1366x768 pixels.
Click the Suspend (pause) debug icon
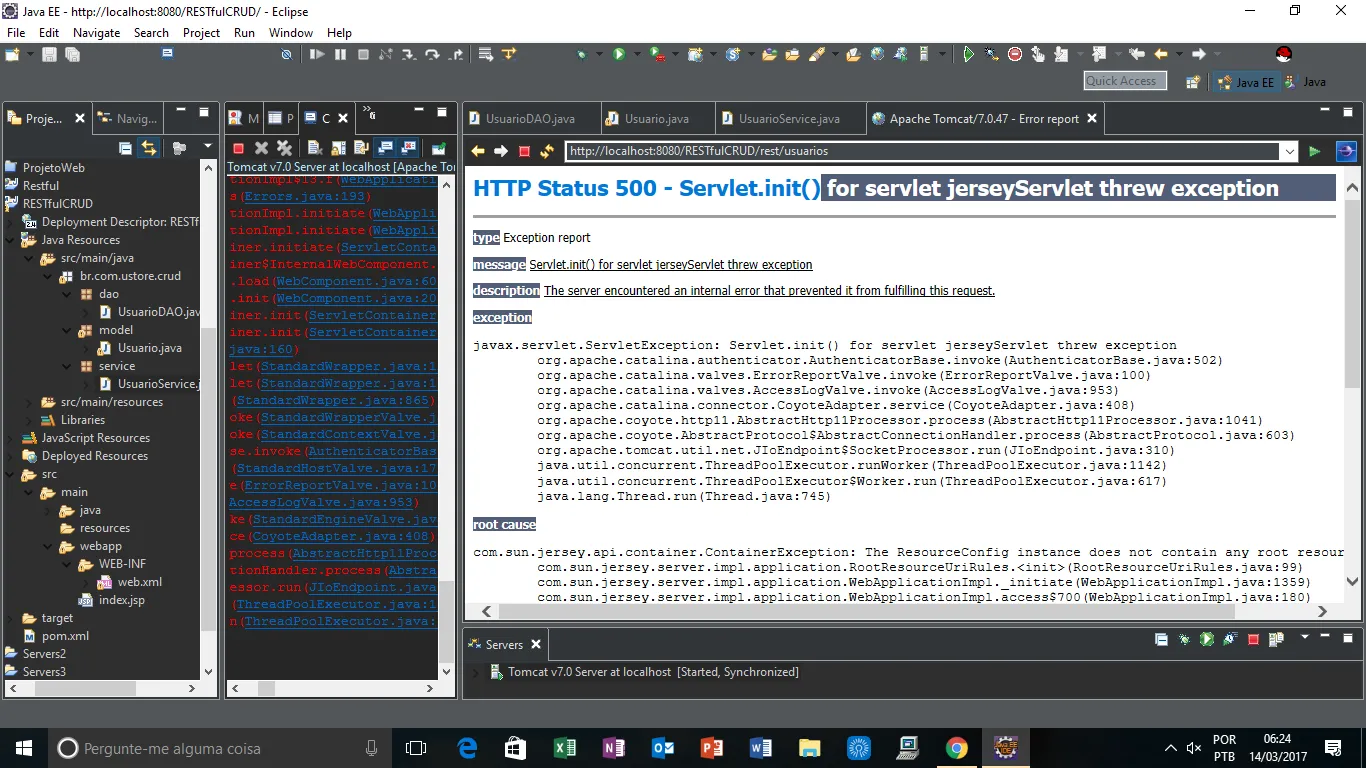click(x=340, y=55)
